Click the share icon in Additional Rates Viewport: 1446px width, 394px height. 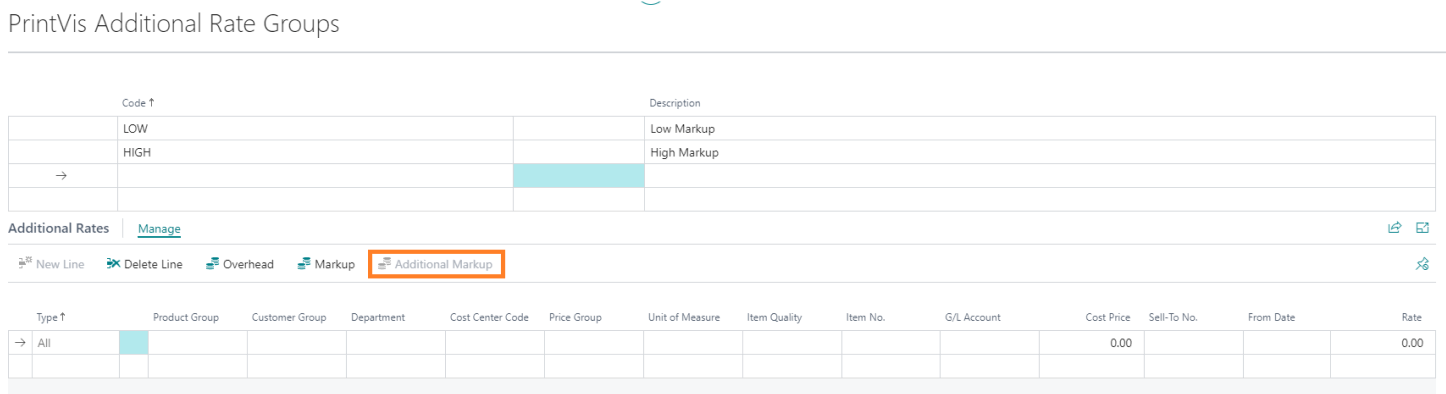(1394, 228)
